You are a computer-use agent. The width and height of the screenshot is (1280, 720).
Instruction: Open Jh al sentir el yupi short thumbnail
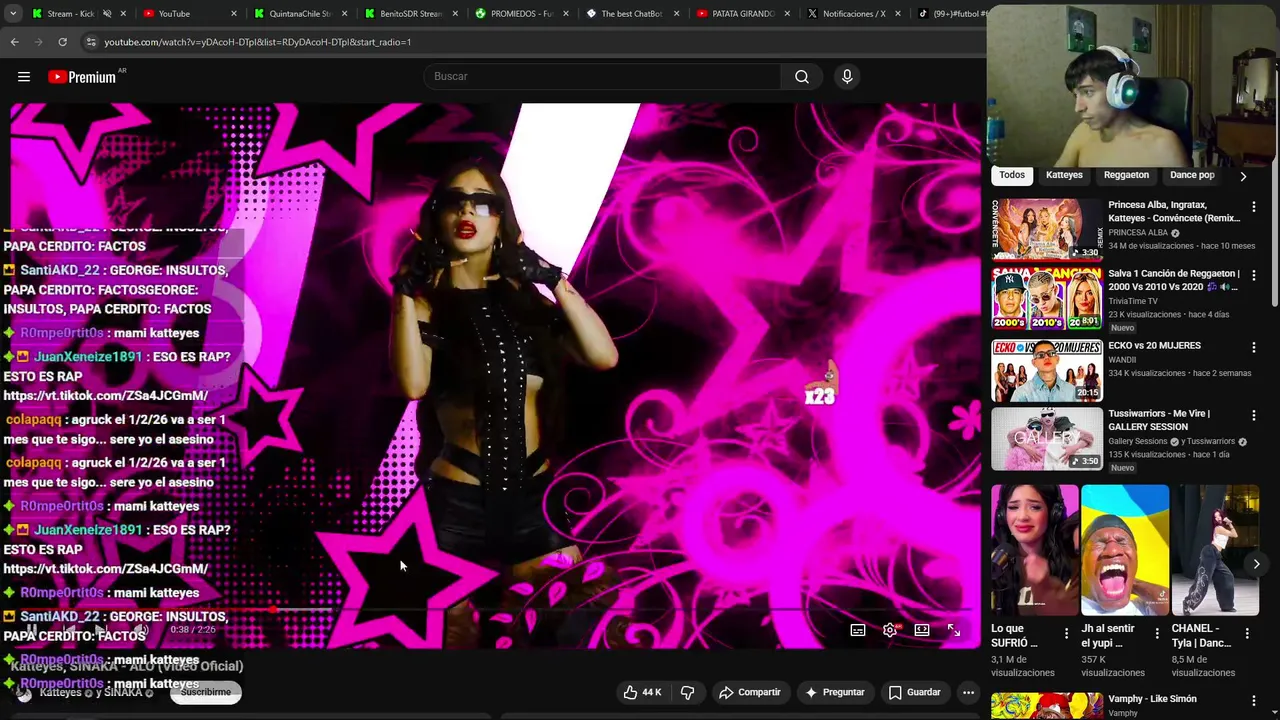click(x=1125, y=550)
